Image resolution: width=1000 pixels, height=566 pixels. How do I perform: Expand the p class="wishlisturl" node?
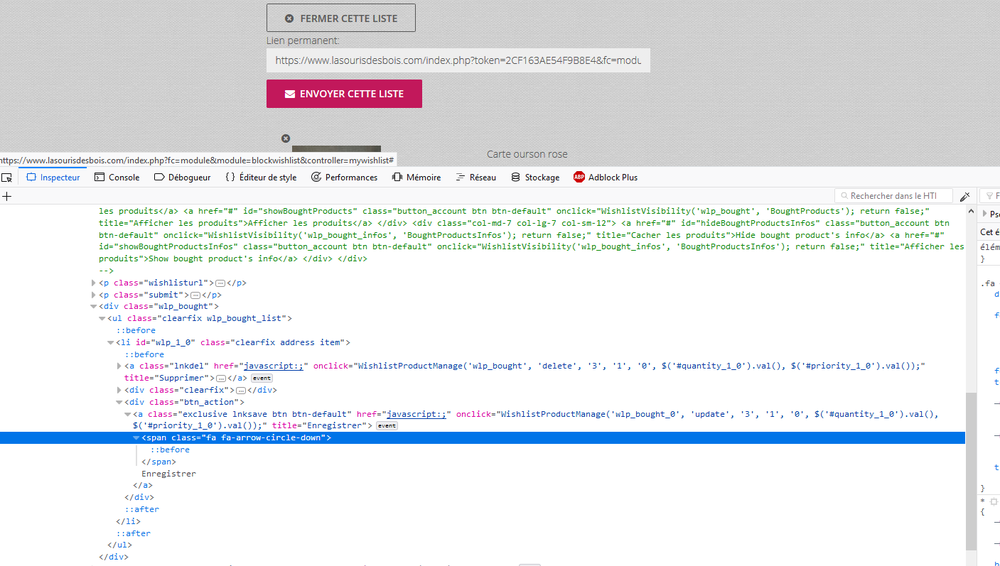coord(93,283)
